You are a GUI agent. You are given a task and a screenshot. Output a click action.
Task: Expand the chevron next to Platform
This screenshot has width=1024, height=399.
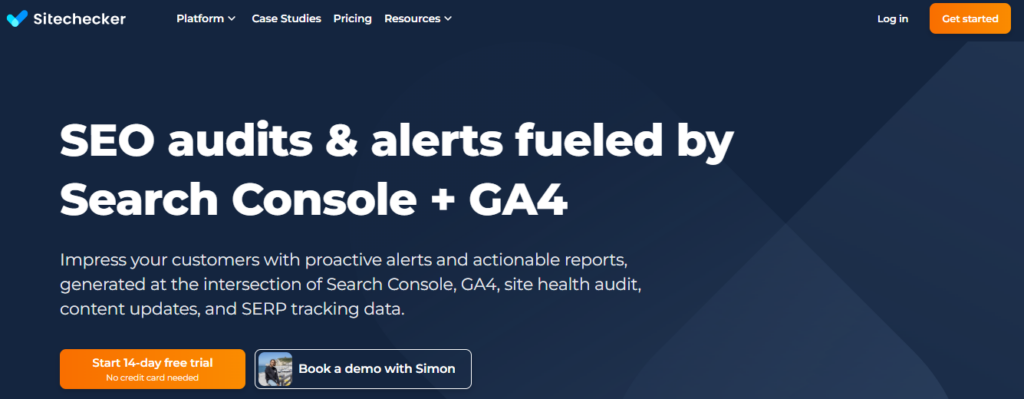(x=231, y=19)
